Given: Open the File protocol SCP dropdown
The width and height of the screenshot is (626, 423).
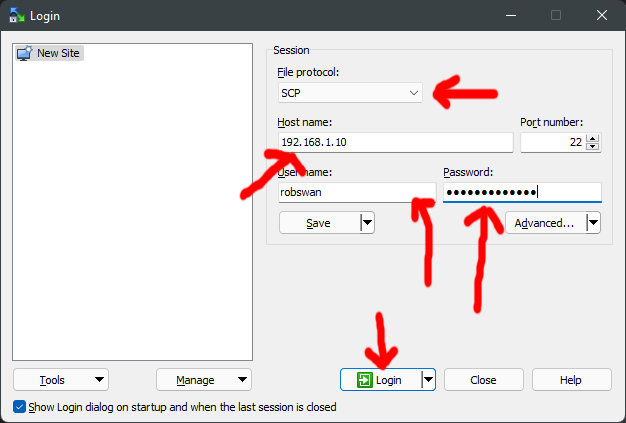Looking at the screenshot, I should [x=350, y=93].
